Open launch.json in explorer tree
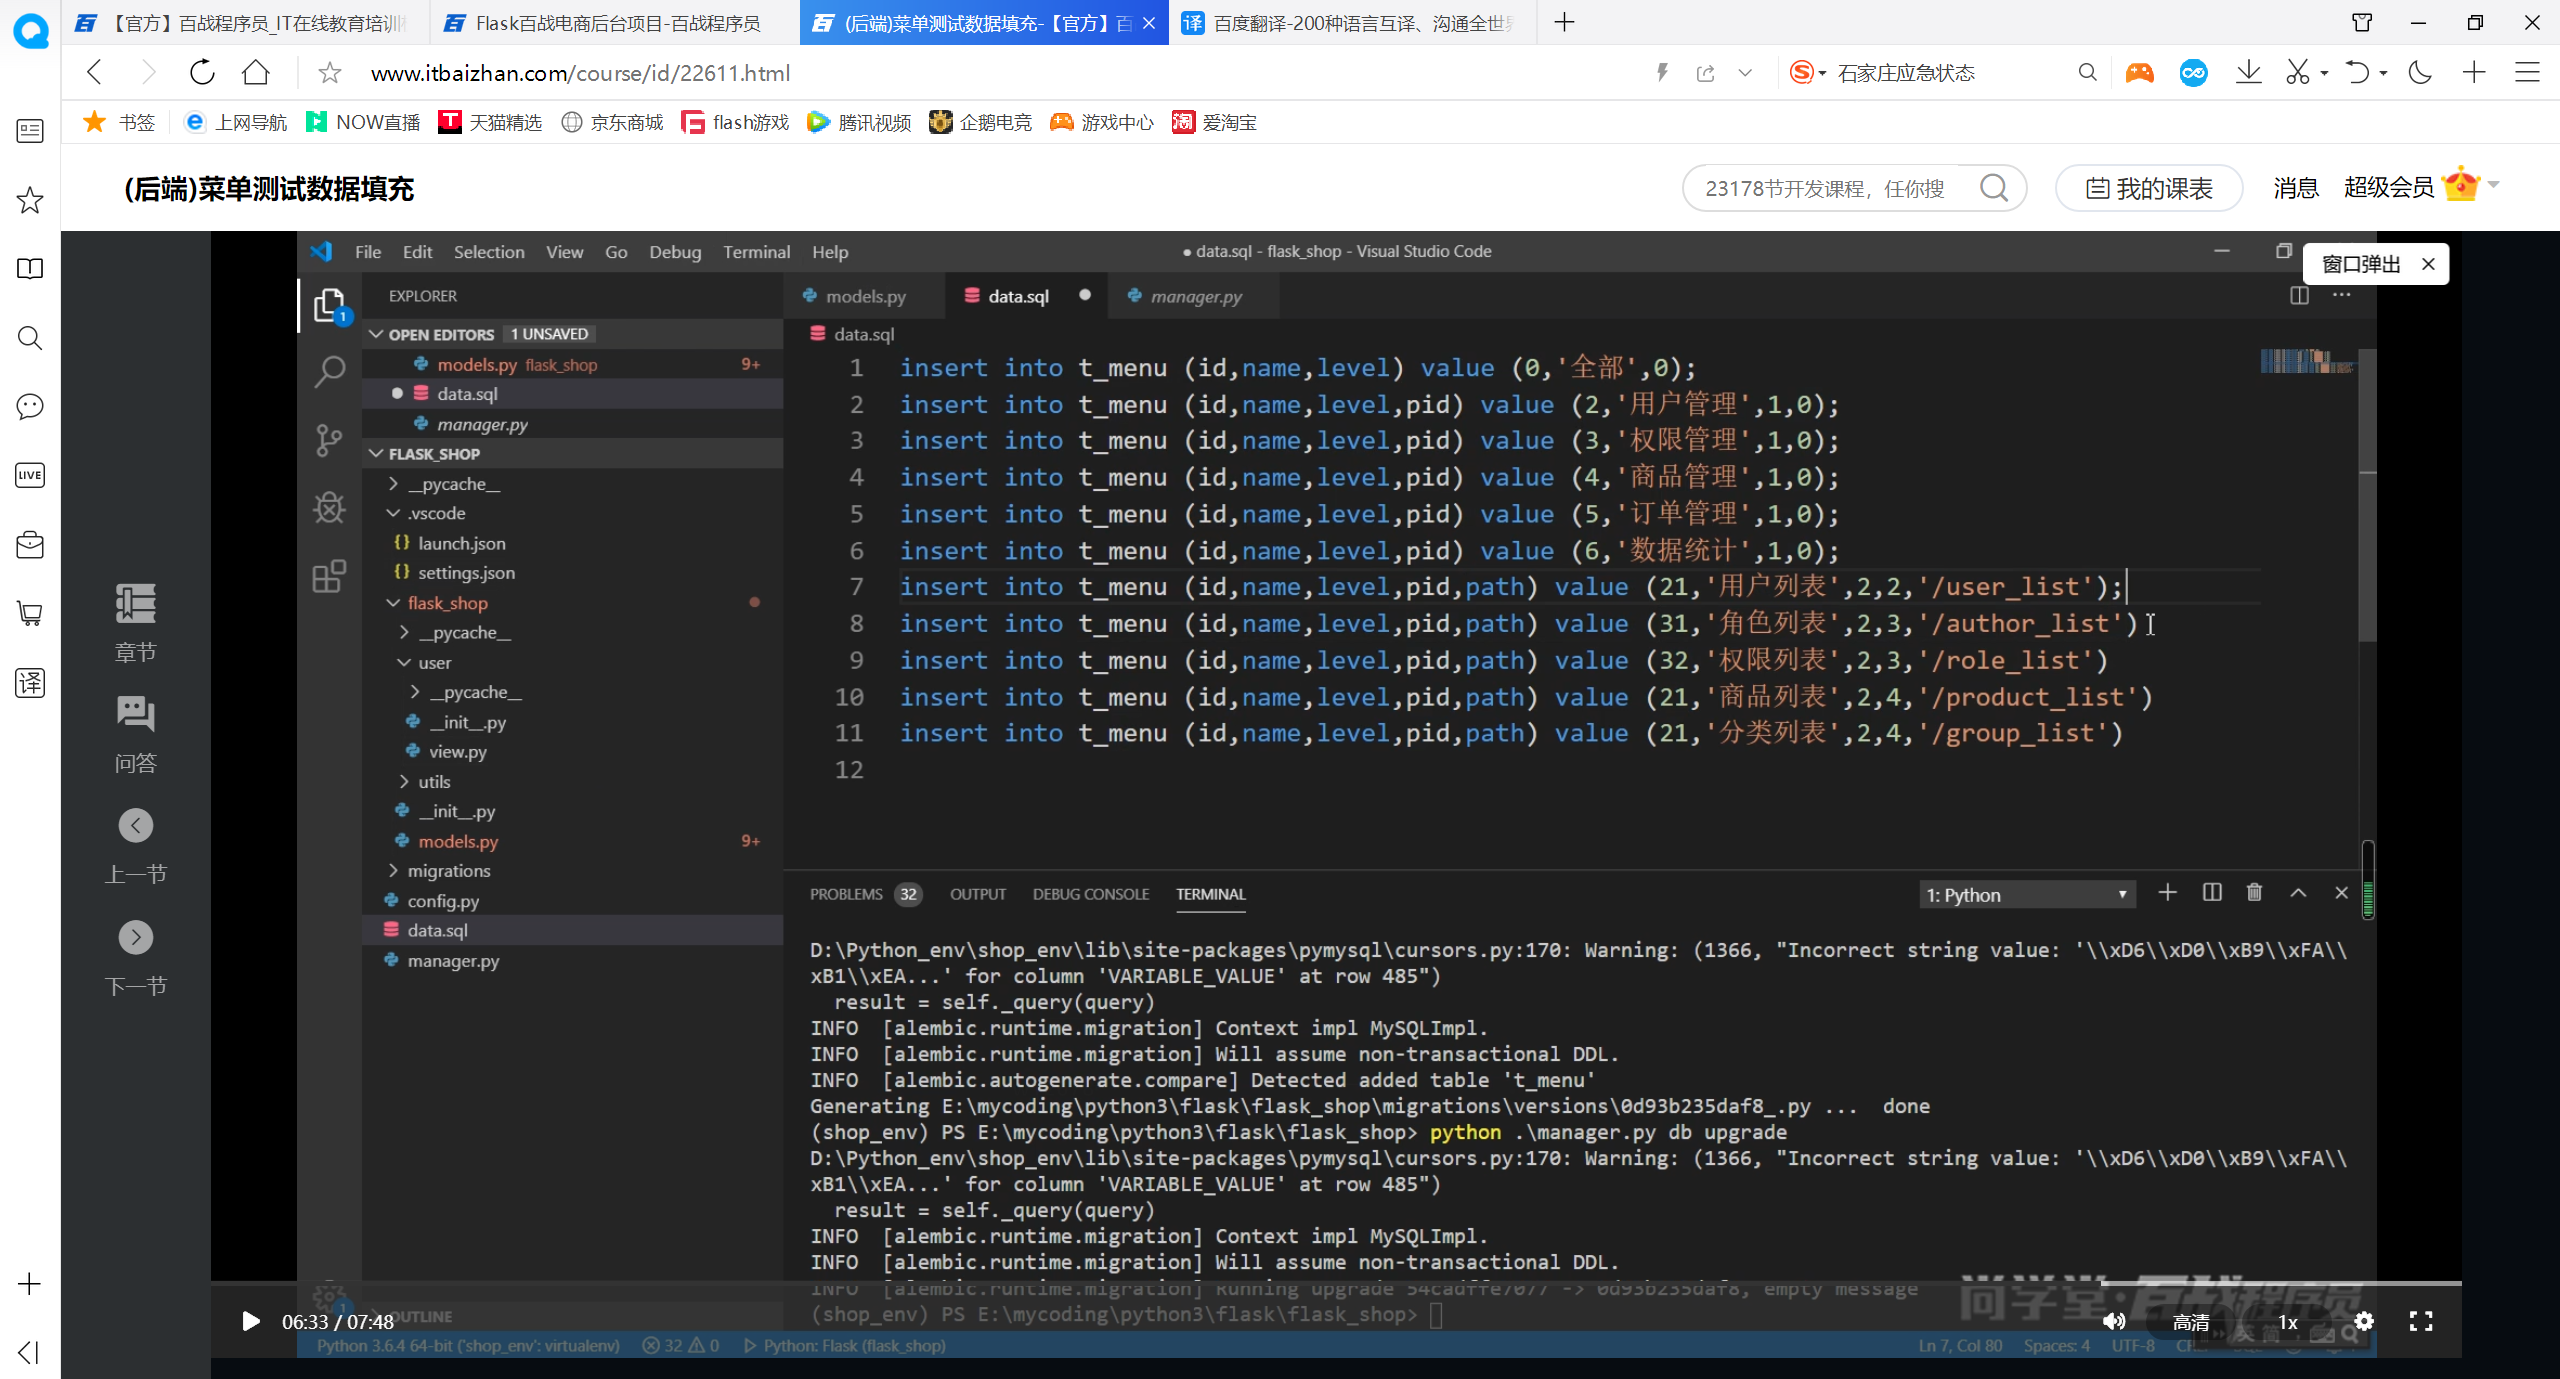Viewport: 2560px width, 1379px height. tap(461, 543)
